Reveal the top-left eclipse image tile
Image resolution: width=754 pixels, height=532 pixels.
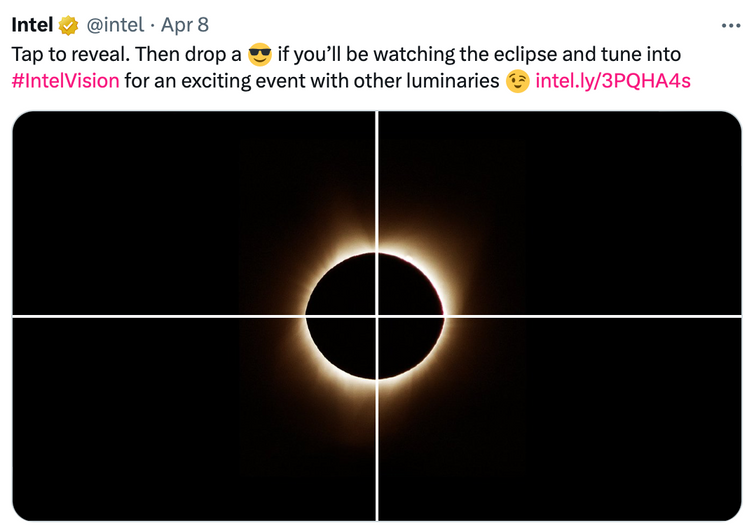[193, 212]
